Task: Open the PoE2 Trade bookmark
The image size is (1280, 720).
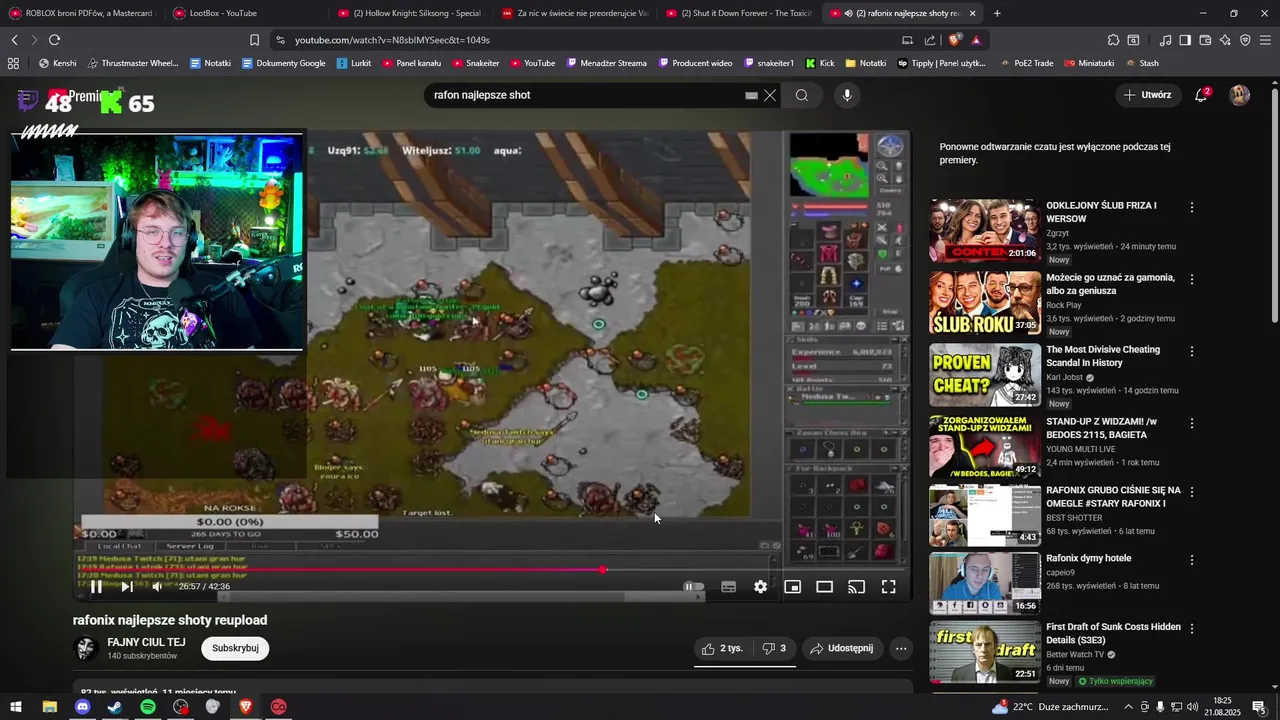Action: [x=1025, y=63]
